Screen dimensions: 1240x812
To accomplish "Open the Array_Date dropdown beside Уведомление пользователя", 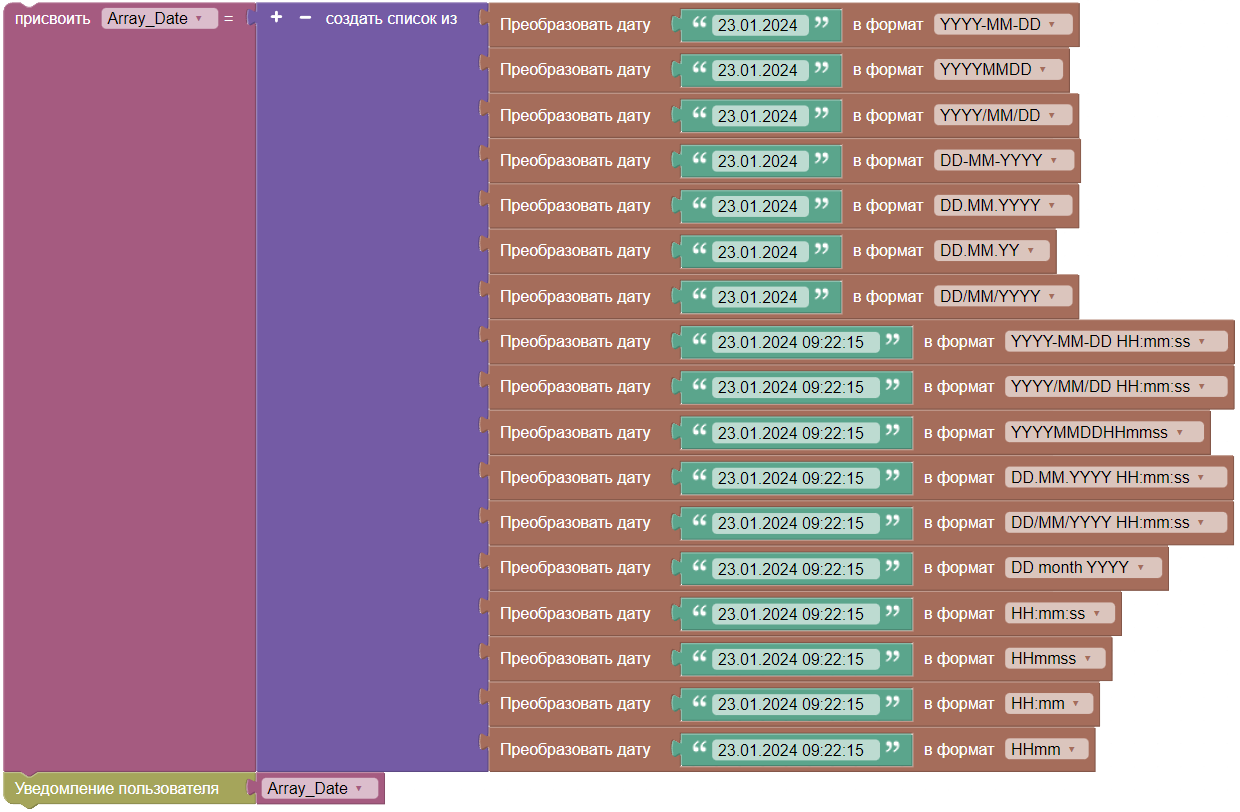I will (x=320, y=789).
